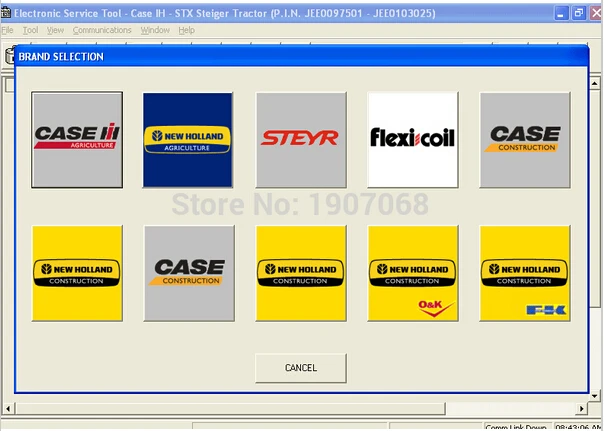
Task: Open the View menu
Action: click(x=55, y=30)
